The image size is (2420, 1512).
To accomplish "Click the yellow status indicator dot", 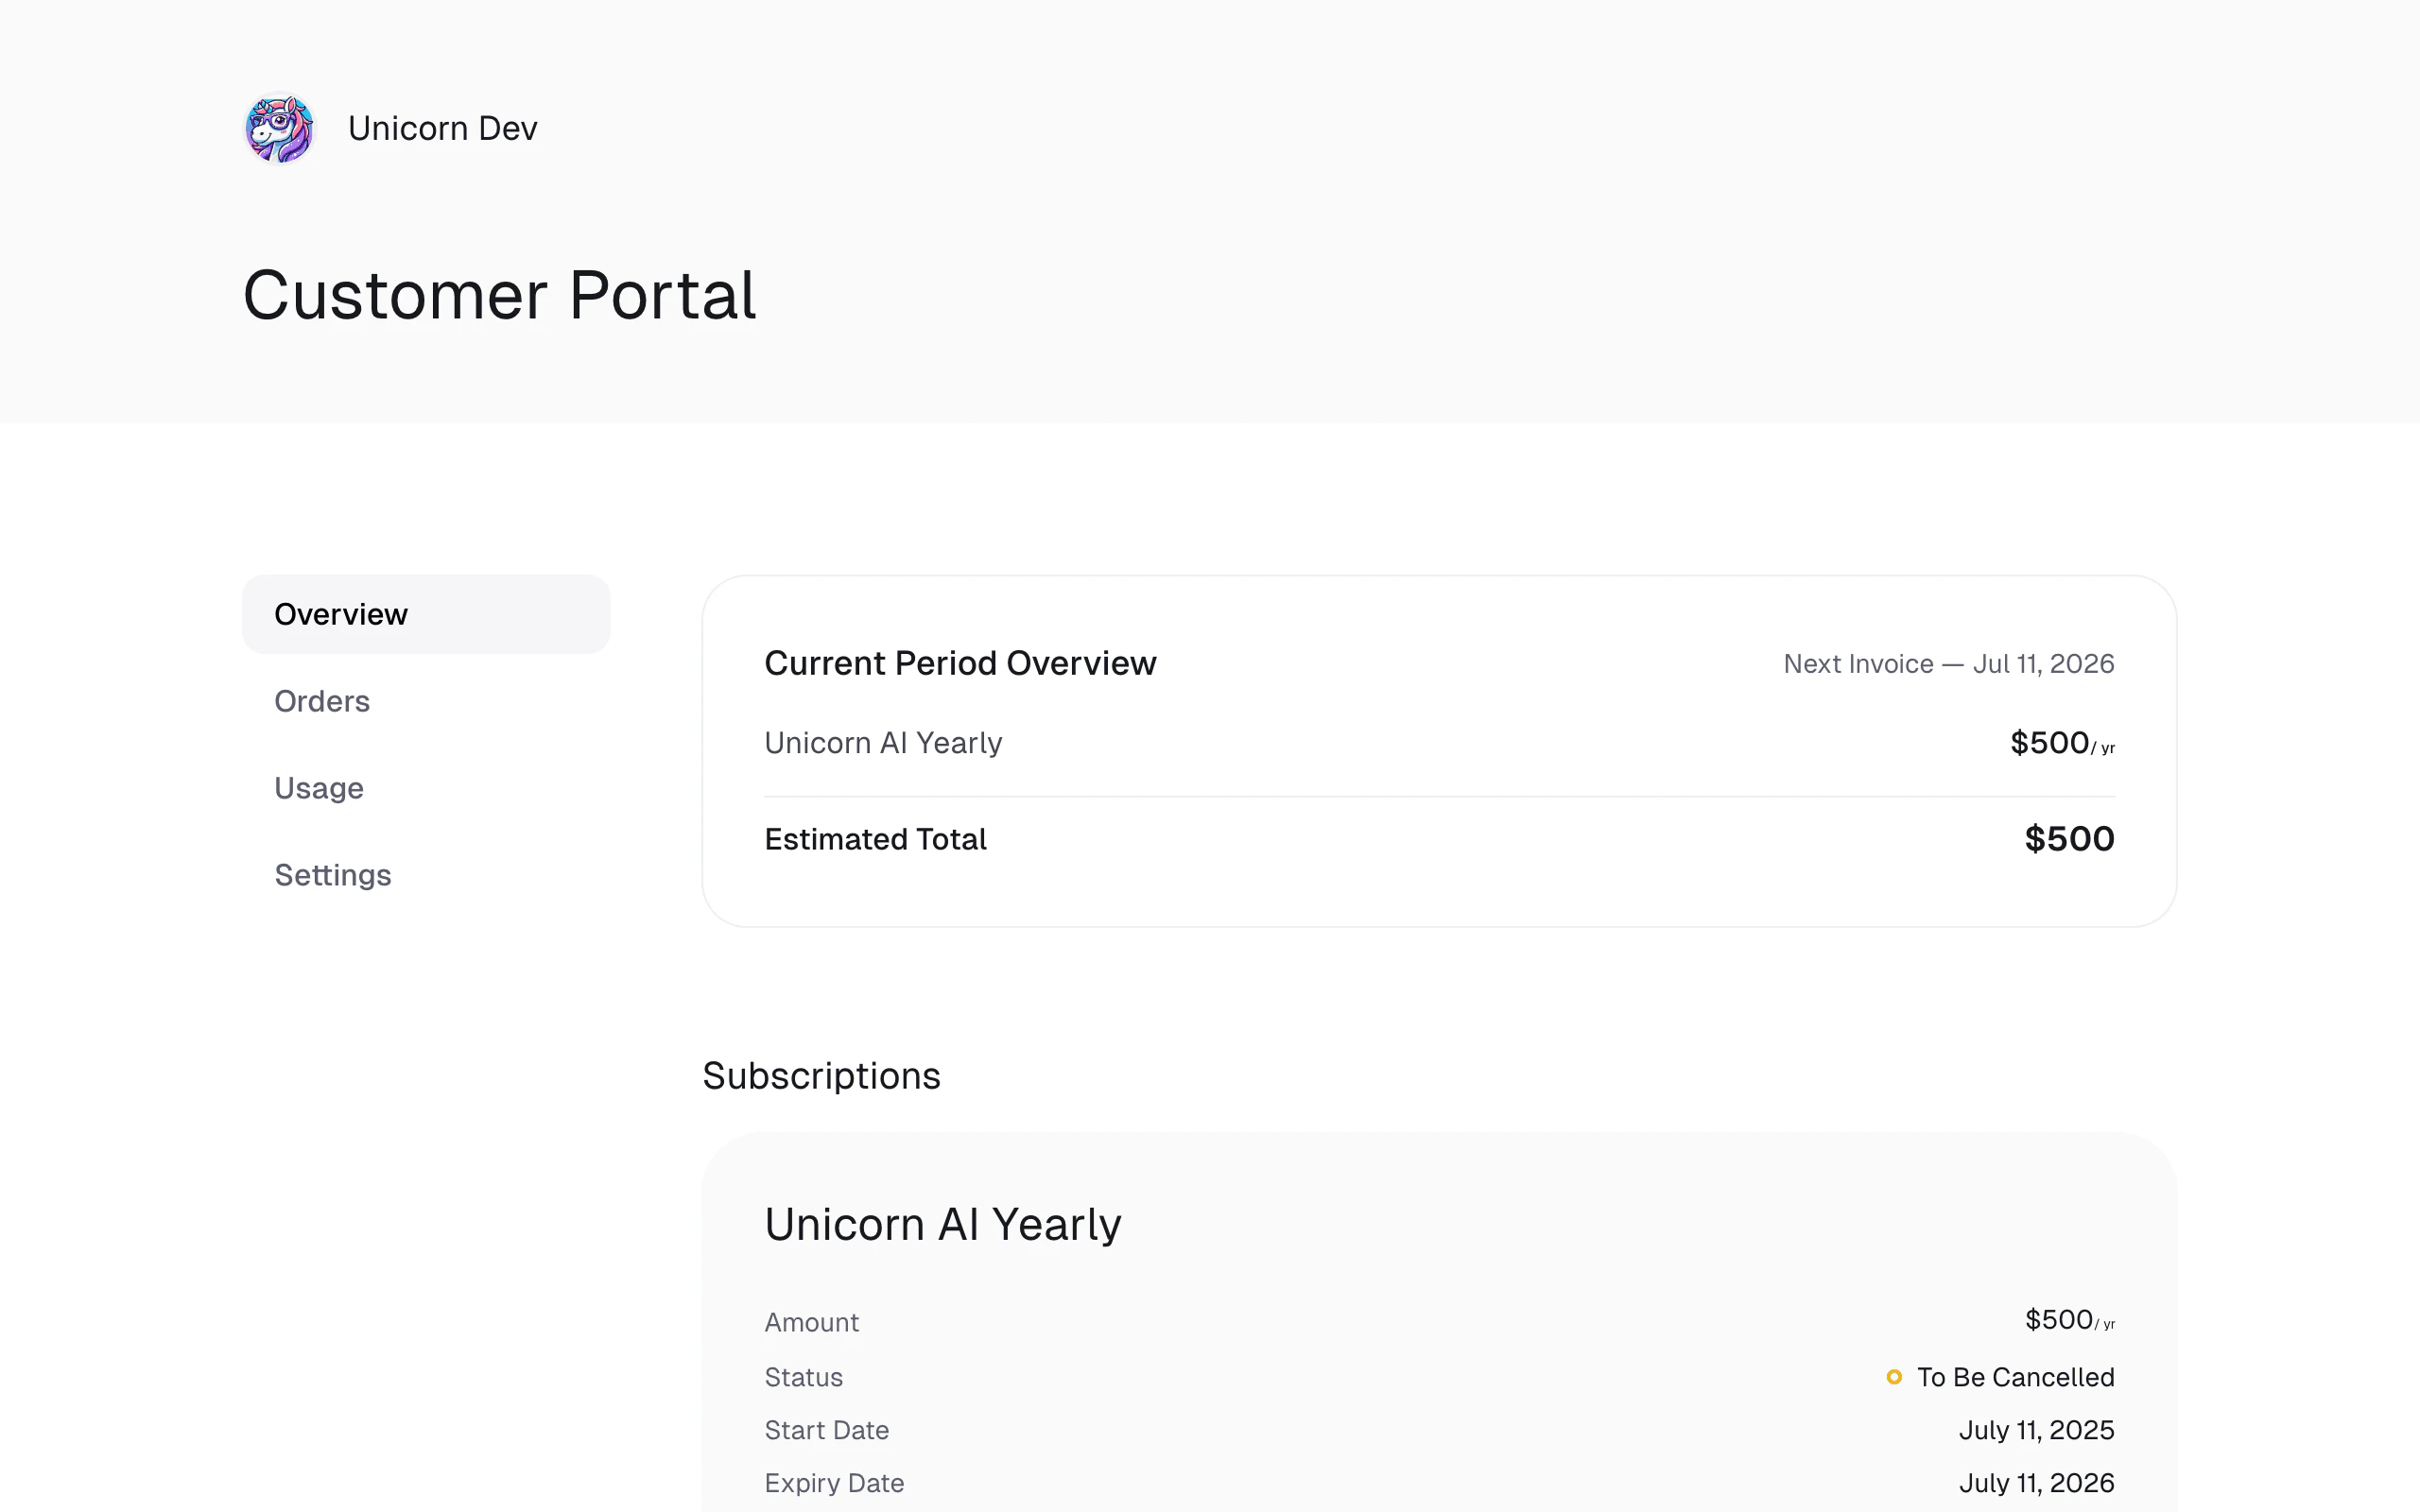I will click(x=1894, y=1377).
